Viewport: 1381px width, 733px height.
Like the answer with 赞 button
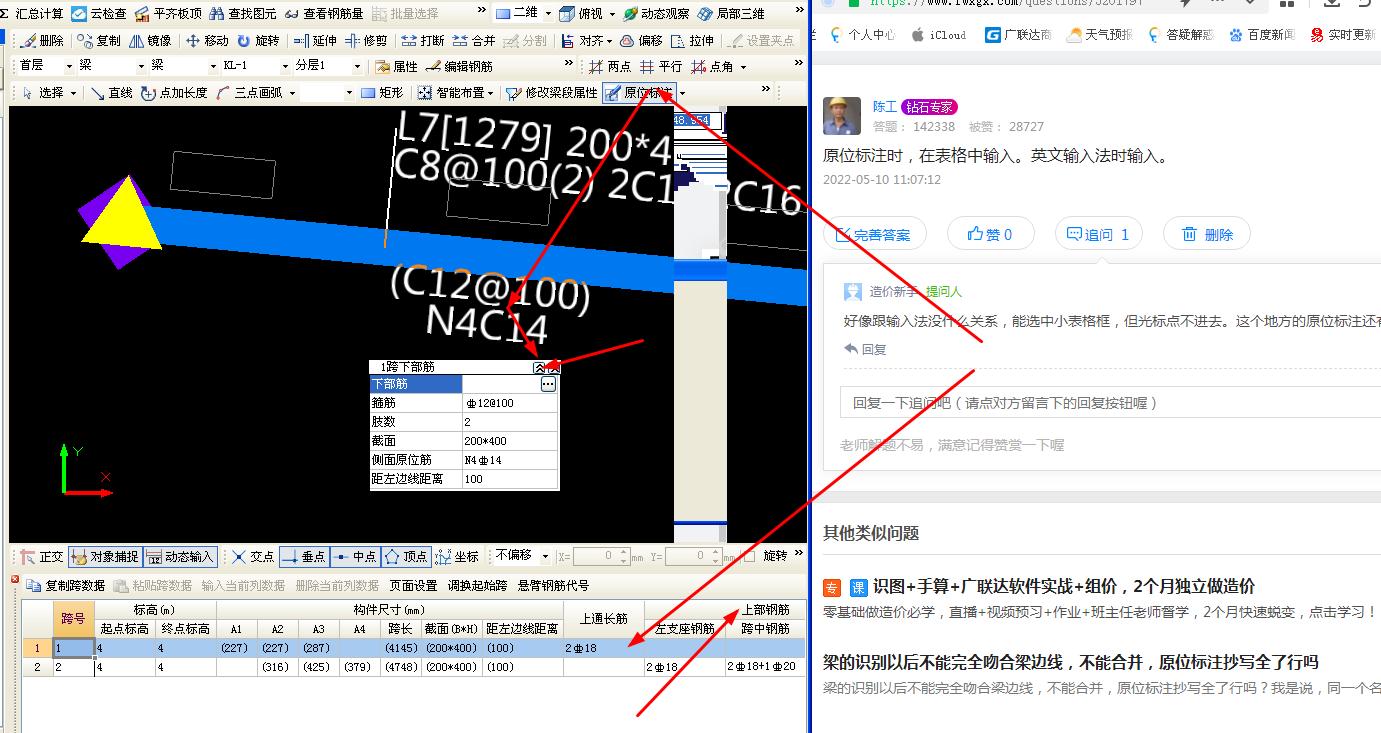click(990, 234)
